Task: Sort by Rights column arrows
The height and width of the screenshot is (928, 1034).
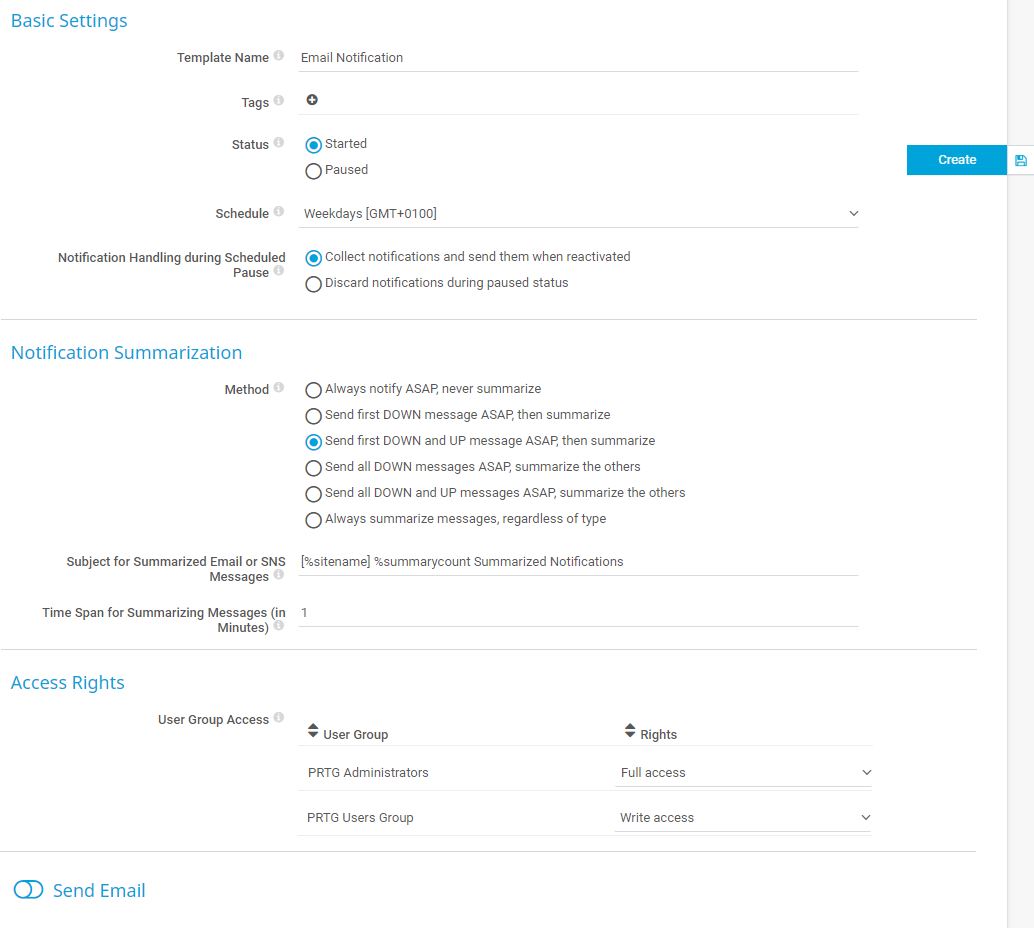Action: coord(630,732)
